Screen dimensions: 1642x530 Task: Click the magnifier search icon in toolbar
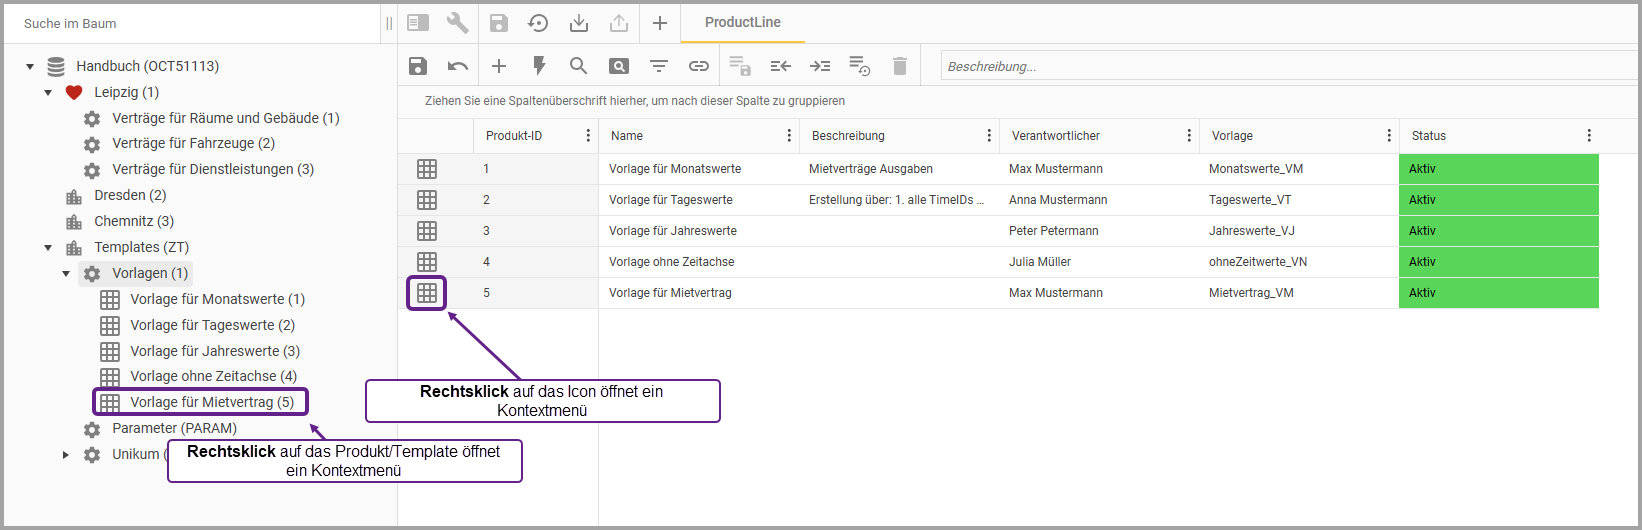[x=578, y=66]
